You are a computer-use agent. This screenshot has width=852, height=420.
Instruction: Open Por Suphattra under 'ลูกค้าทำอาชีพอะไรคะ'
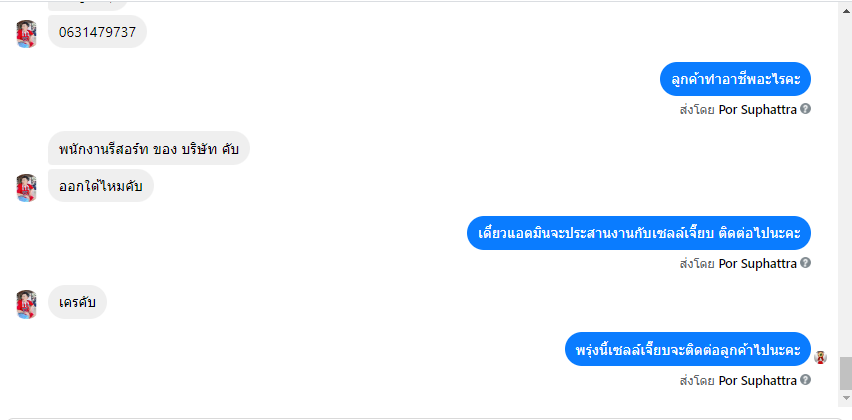(x=757, y=109)
